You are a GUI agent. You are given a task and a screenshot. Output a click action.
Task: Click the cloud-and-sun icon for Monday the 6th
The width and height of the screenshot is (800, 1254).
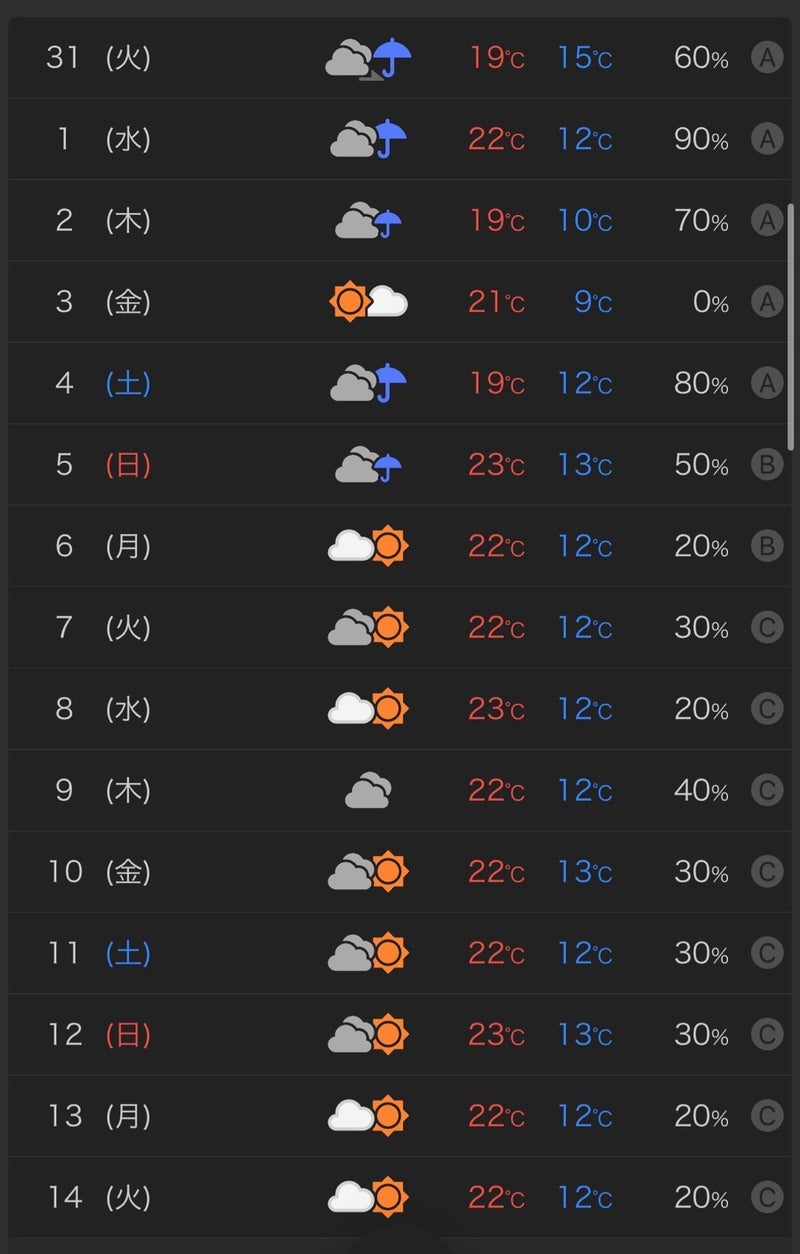(x=369, y=546)
